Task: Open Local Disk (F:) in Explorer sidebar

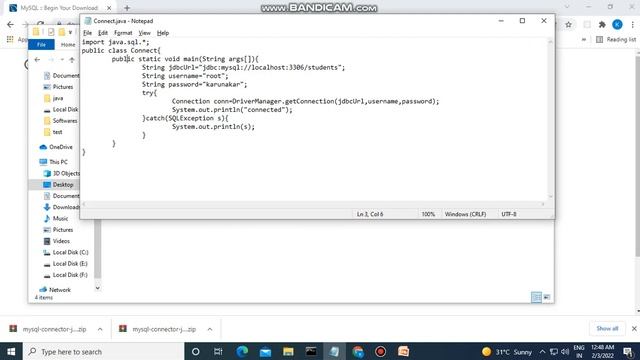Action: [65, 275]
